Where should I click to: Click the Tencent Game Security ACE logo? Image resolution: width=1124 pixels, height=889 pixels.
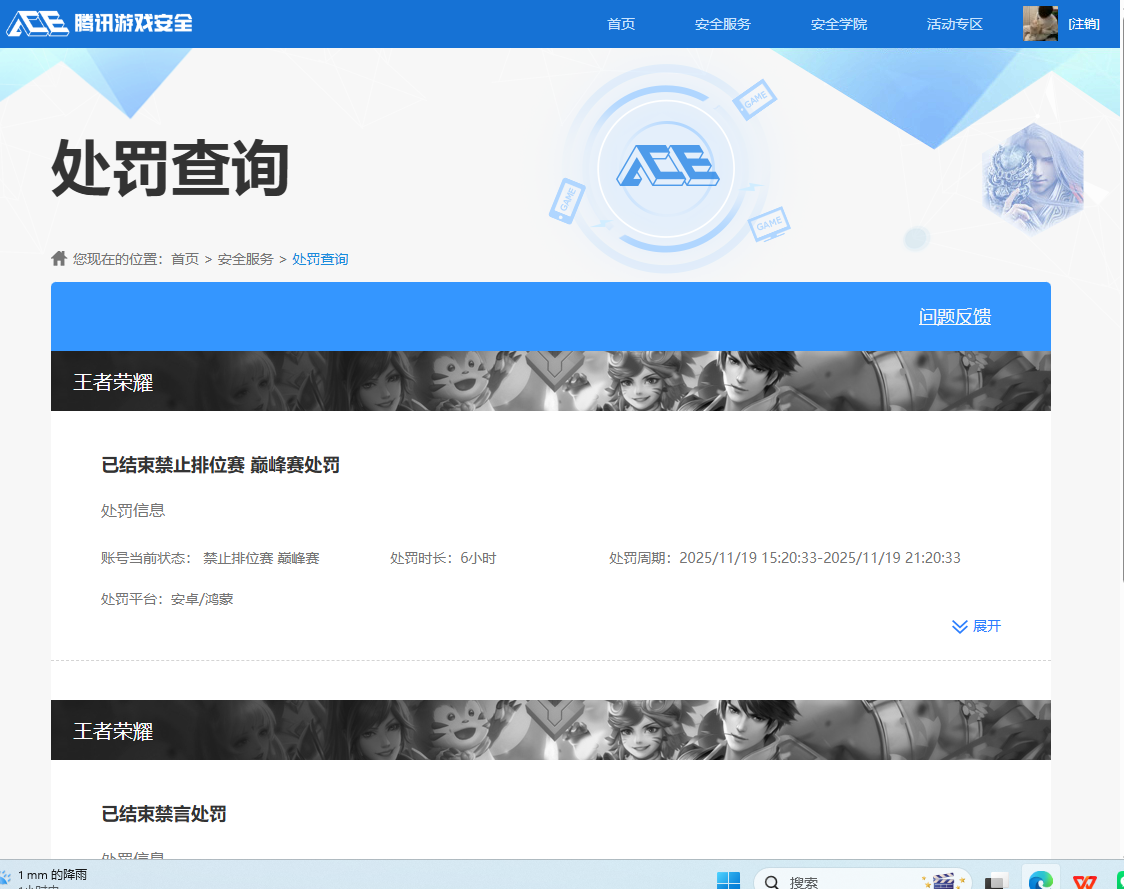pyautogui.click(x=100, y=23)
